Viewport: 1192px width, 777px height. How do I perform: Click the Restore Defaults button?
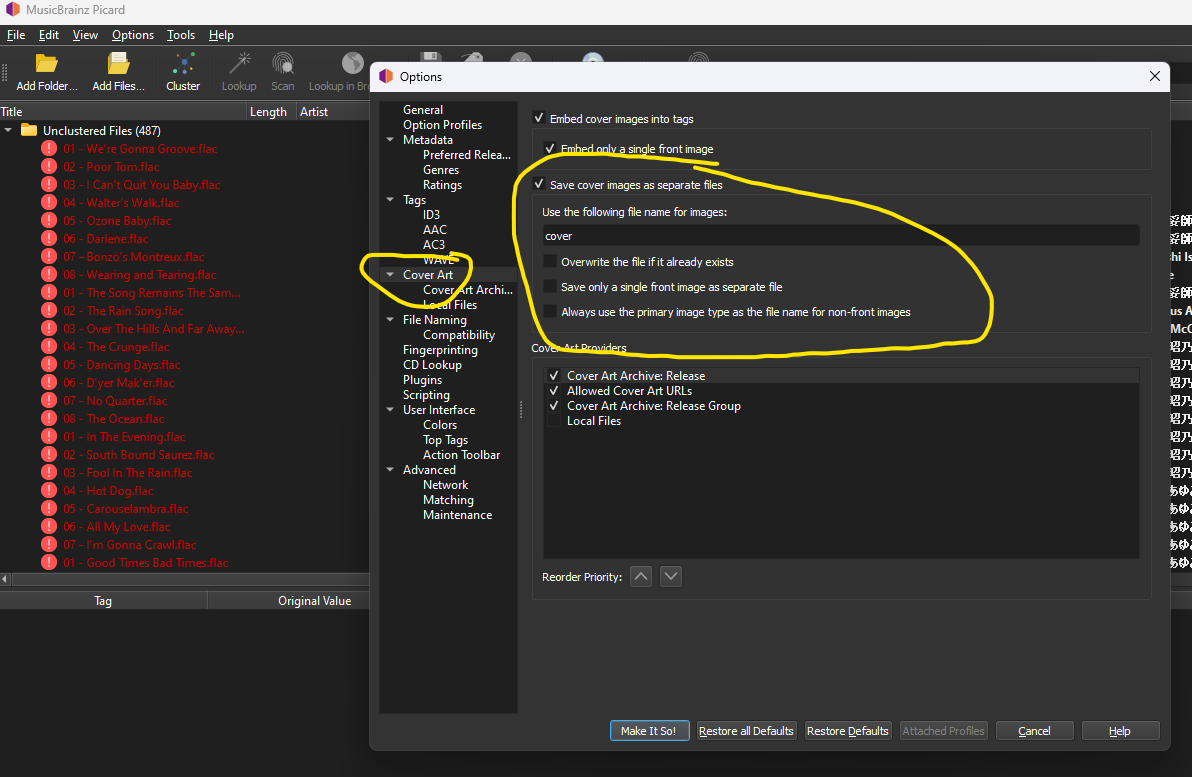[x=847, y=731]
